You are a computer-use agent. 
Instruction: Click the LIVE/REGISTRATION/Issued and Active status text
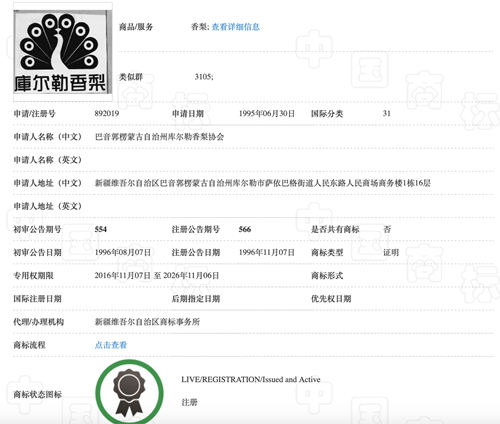(251, 380)
